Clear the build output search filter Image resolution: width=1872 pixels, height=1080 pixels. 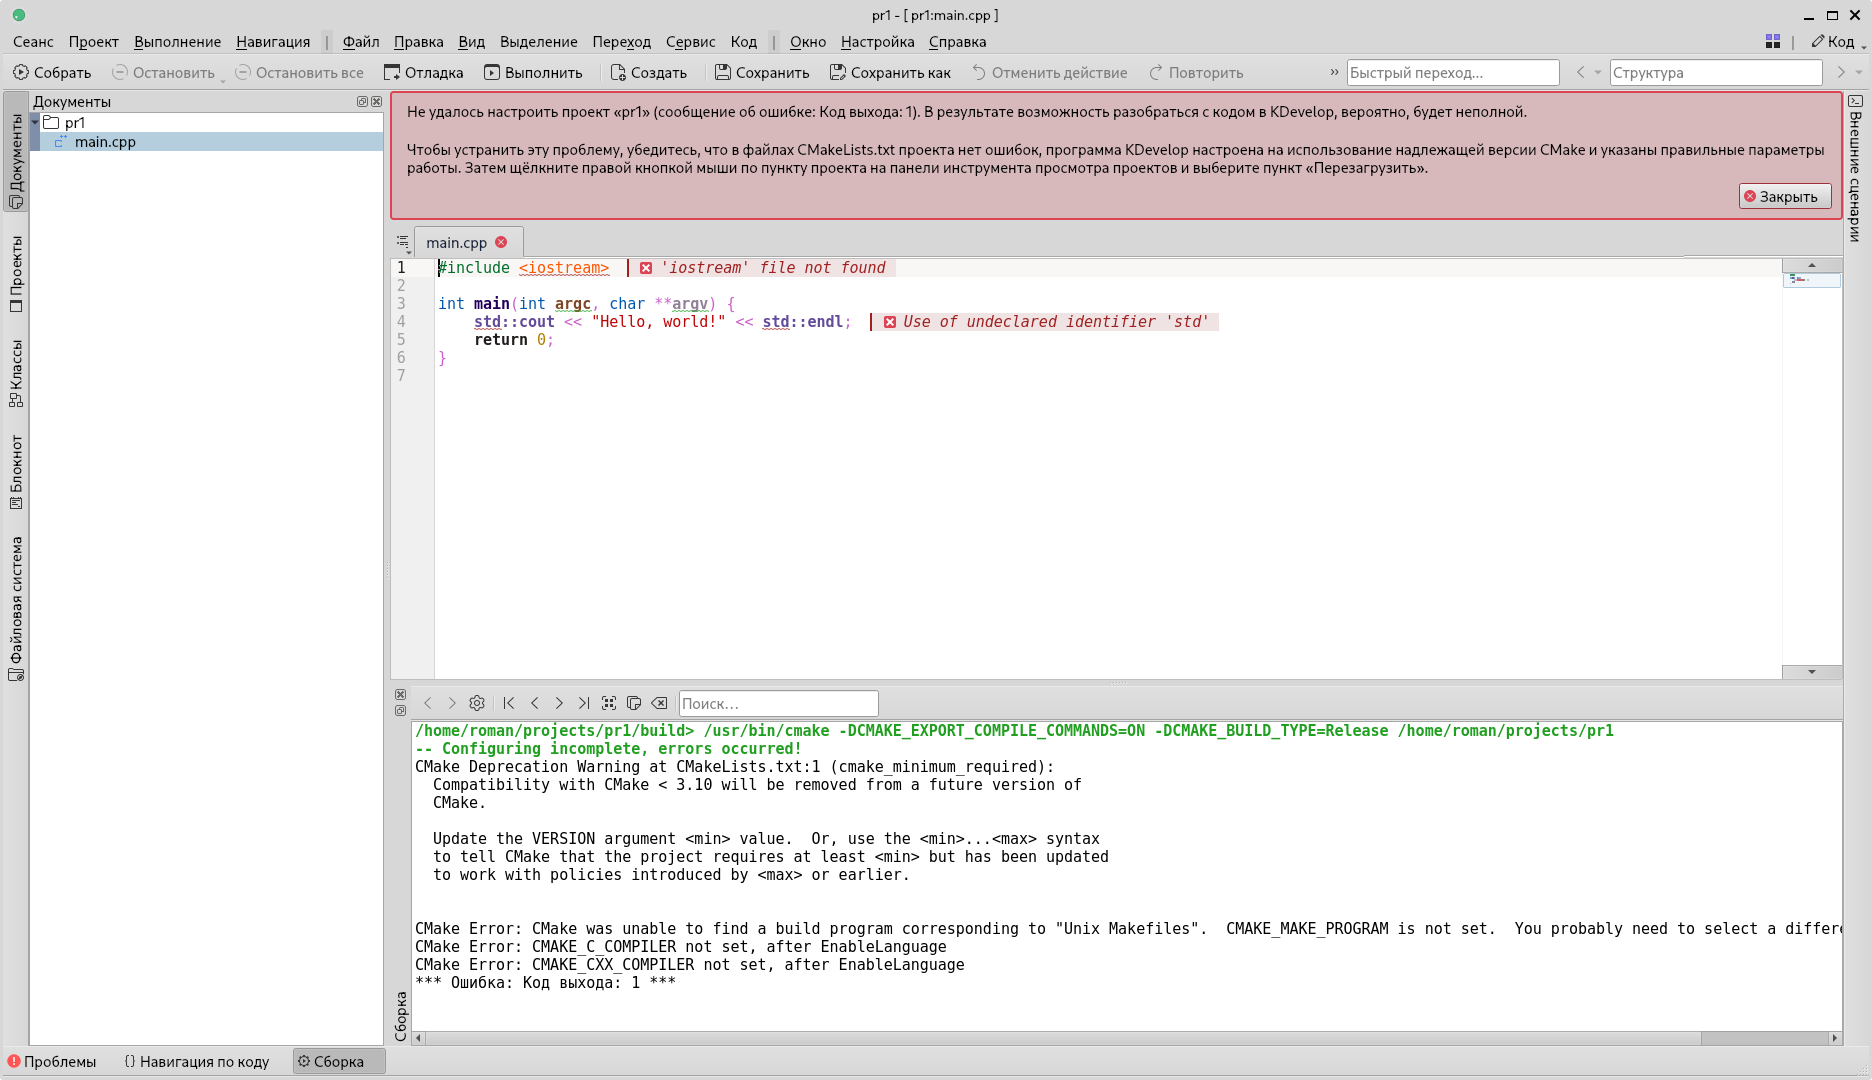coord(660,703)
